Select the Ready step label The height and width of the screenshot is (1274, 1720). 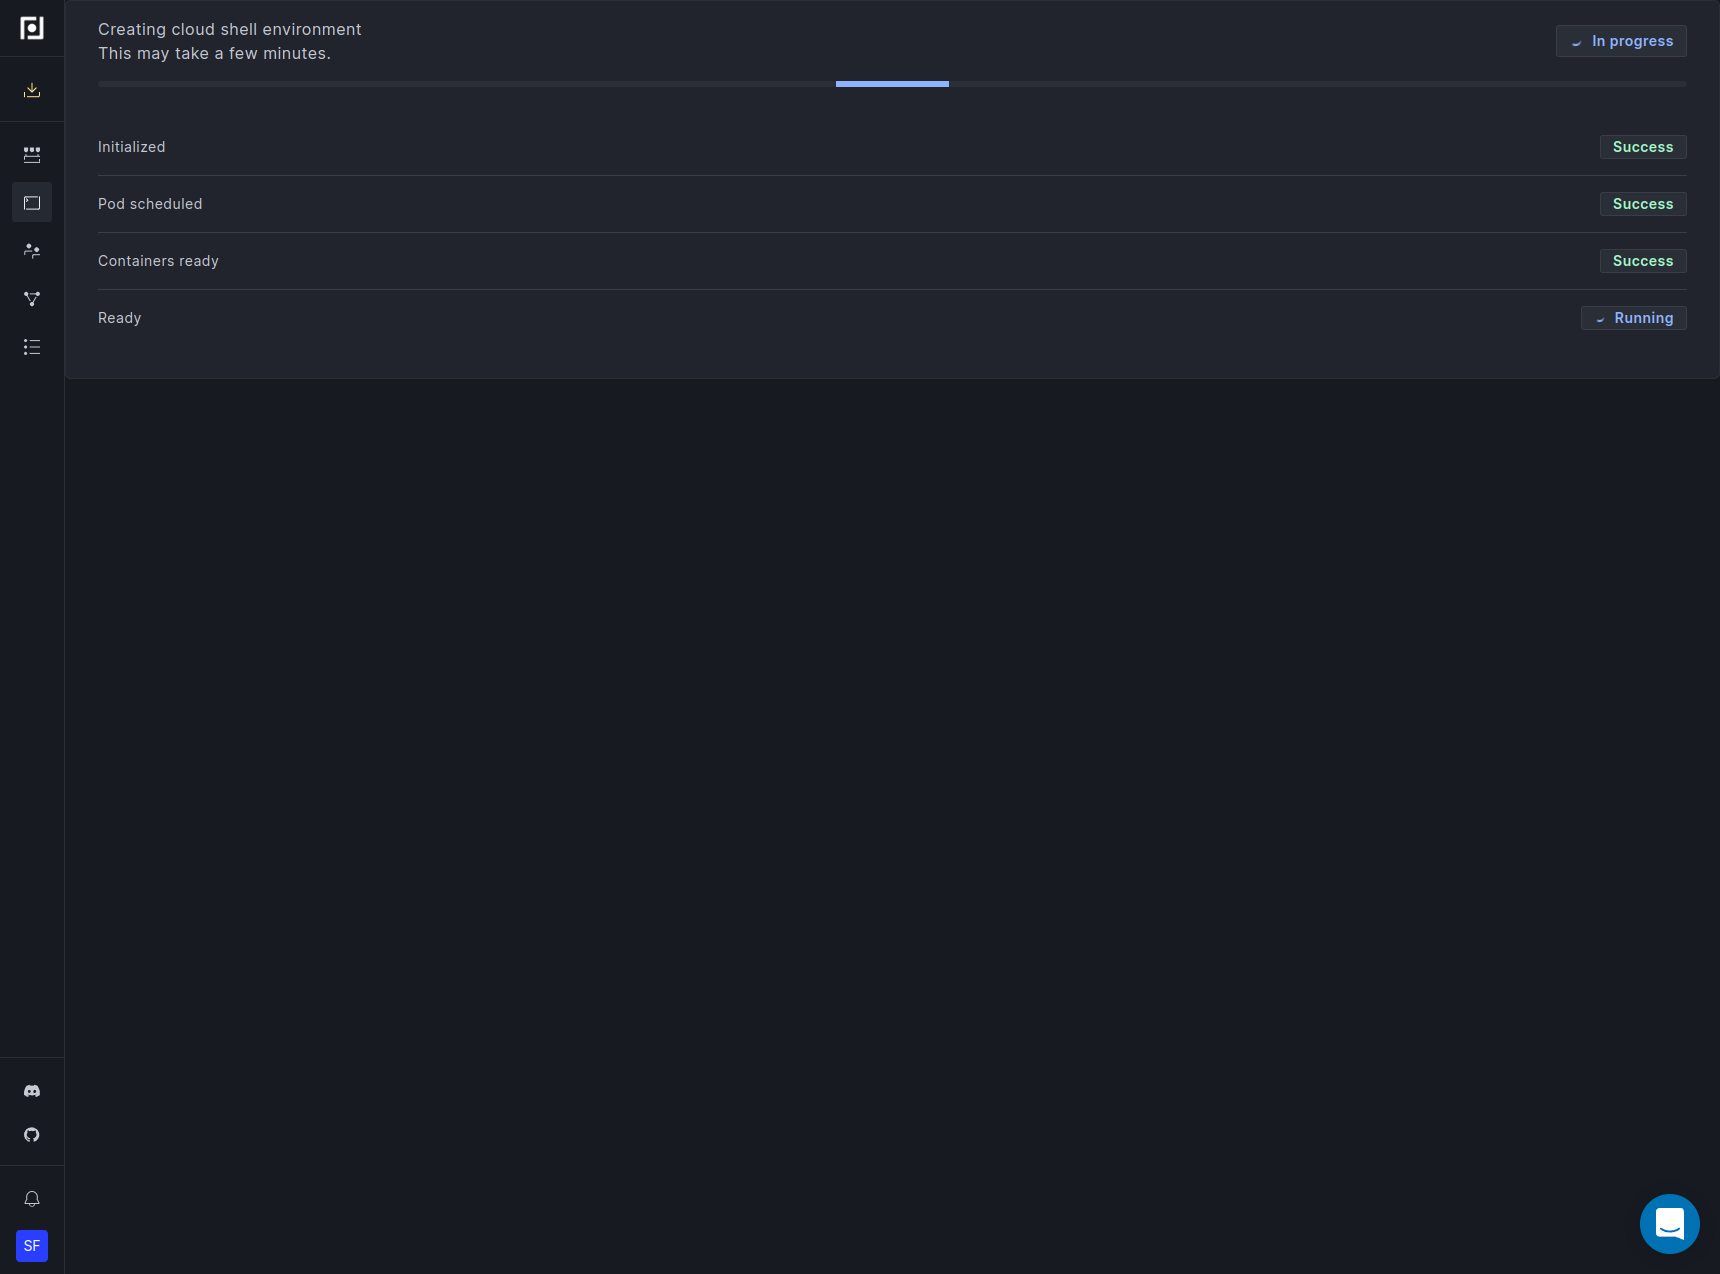click(x=120, y=318)
